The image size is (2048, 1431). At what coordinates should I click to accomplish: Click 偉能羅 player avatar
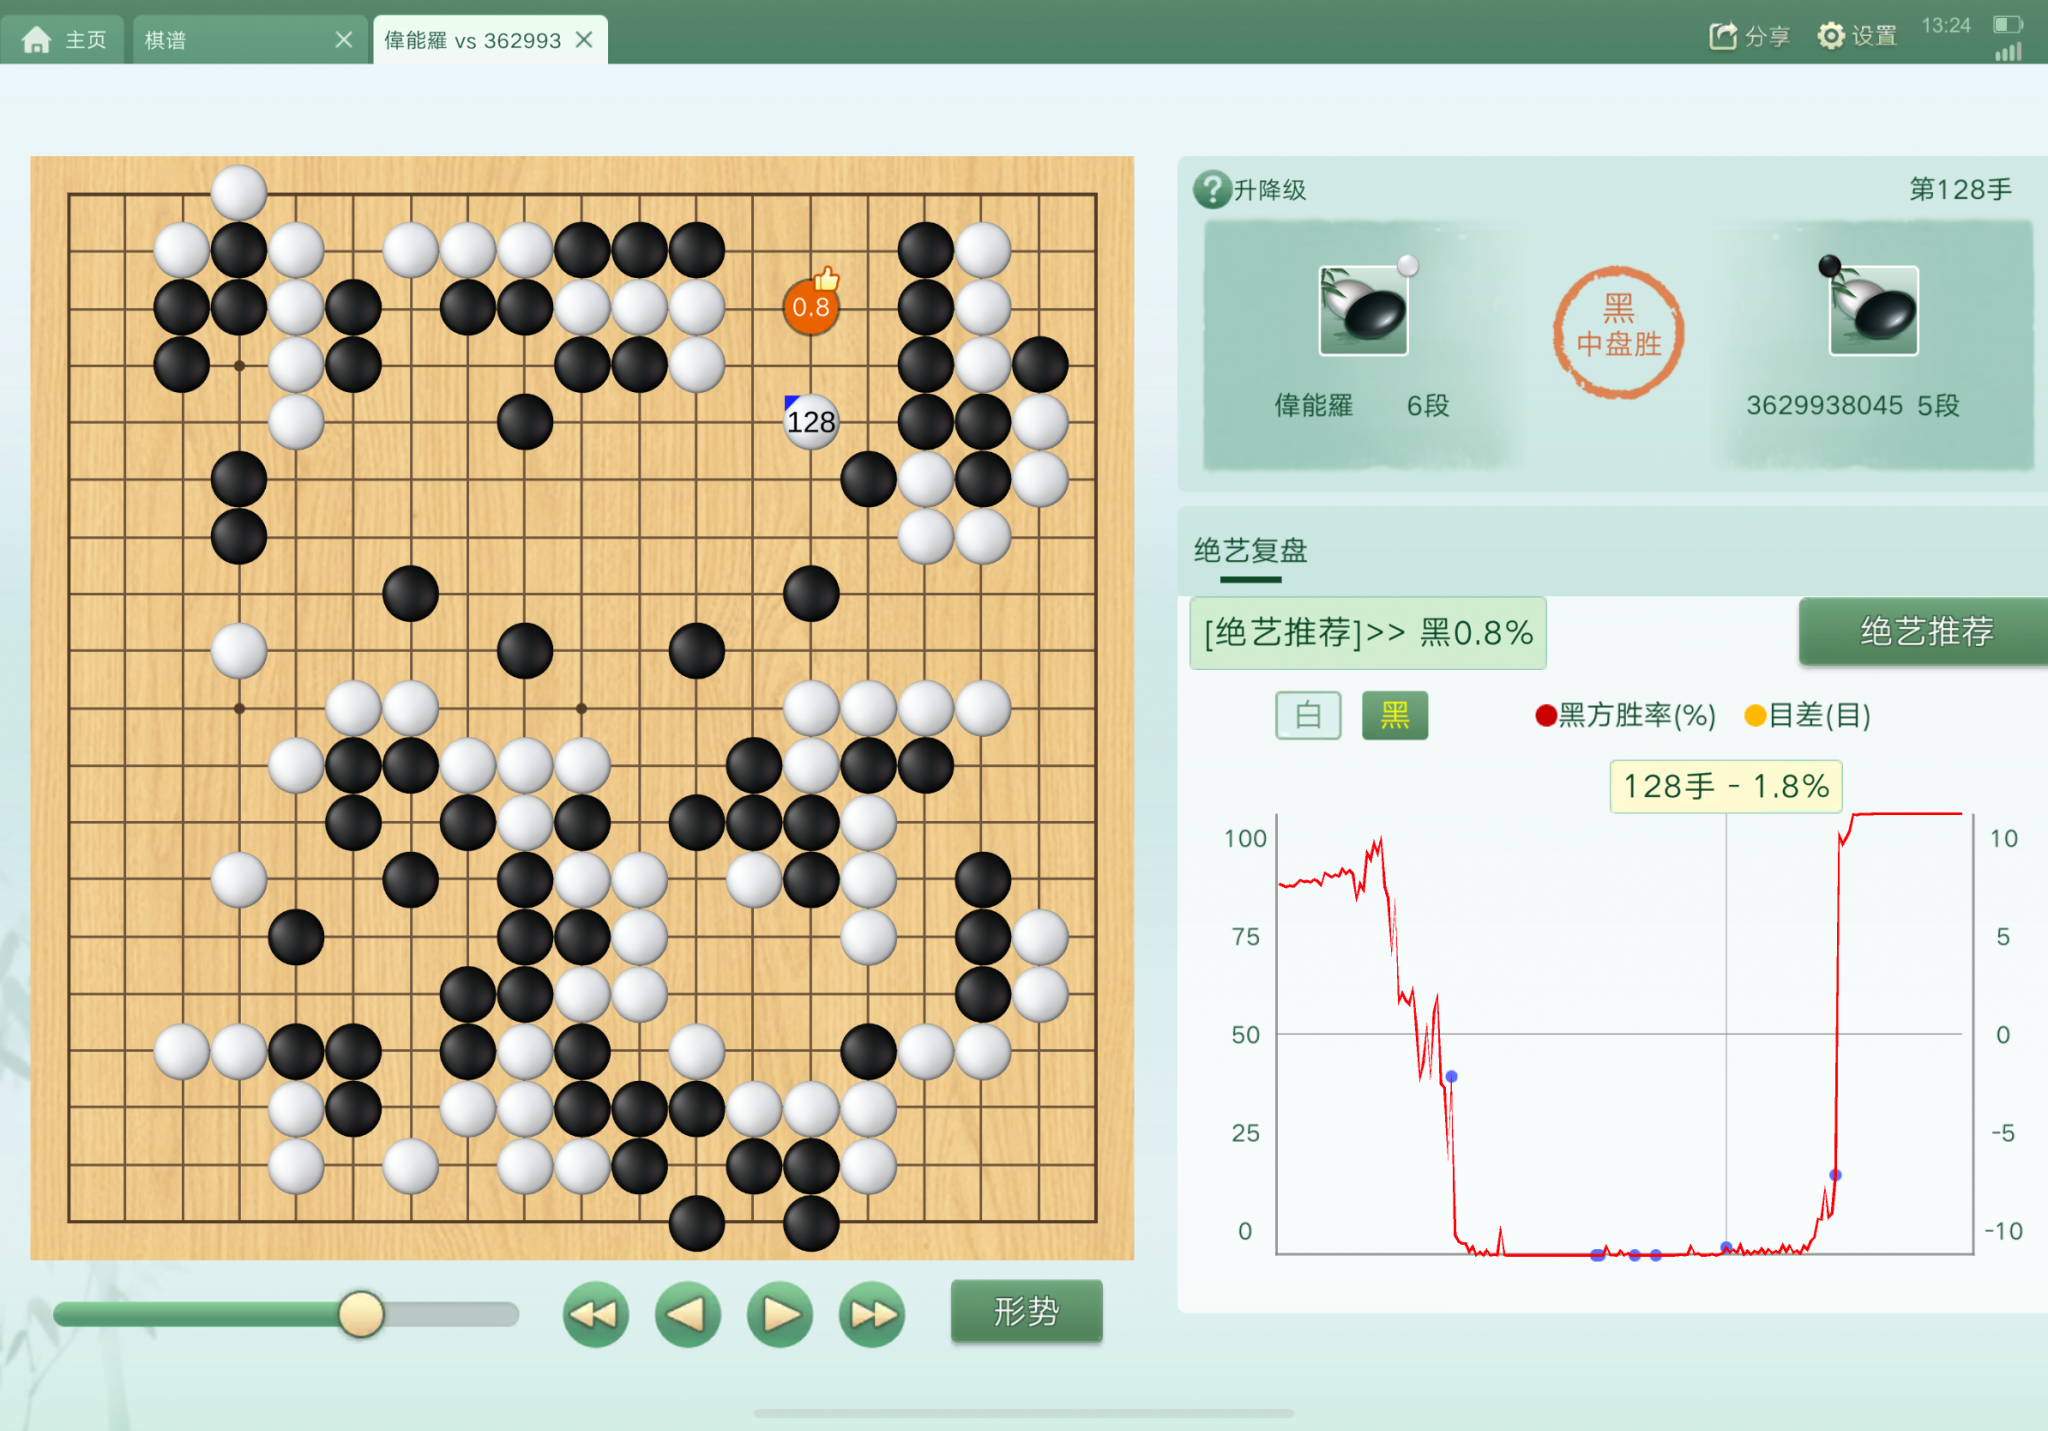point(1363,311)
